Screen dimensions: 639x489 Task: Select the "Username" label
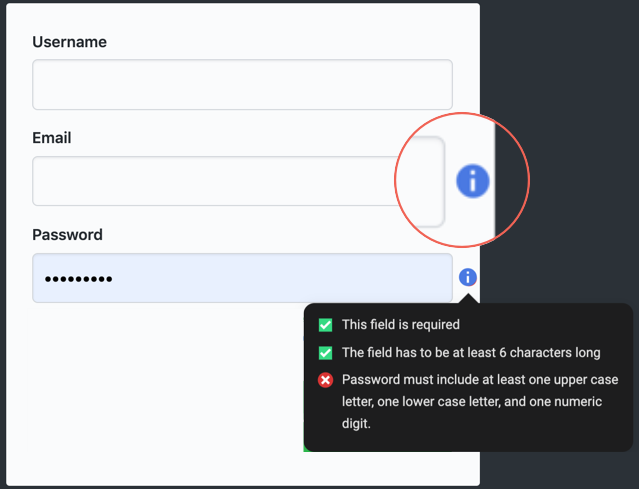(69, 42)
